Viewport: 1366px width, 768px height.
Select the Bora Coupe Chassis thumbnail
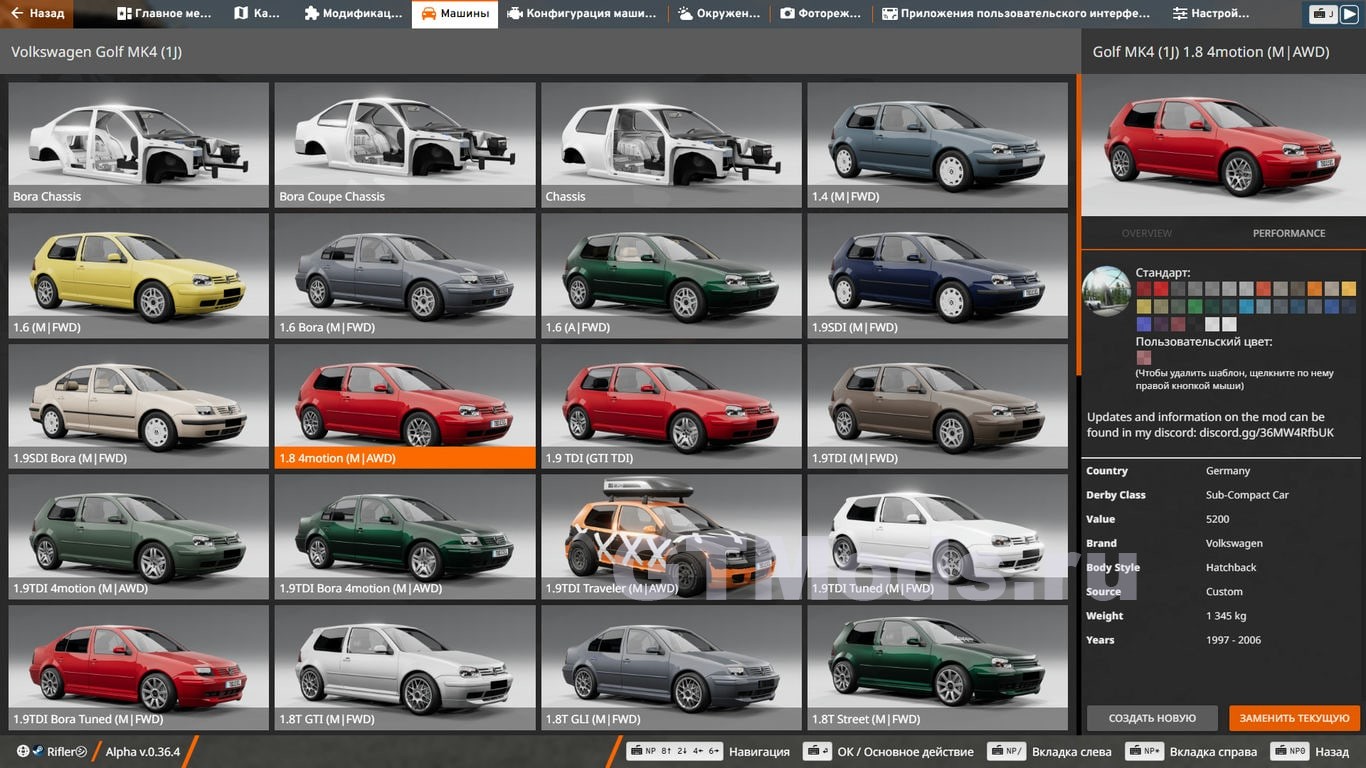coord(405,145)
